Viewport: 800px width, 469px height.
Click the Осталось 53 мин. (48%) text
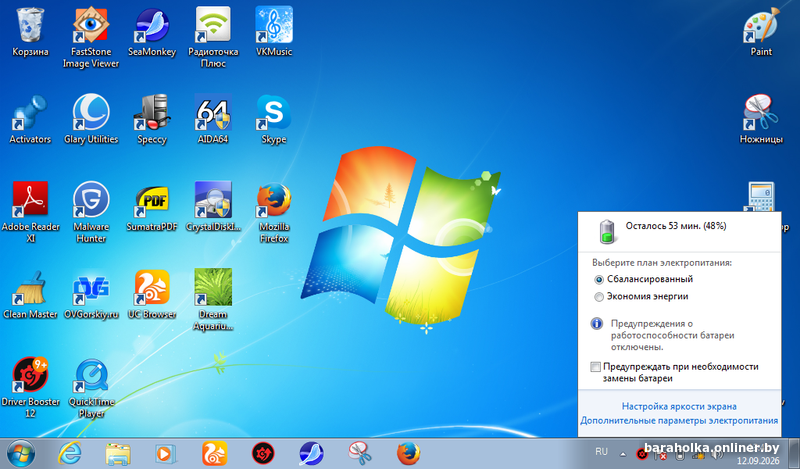coord(676,226)
